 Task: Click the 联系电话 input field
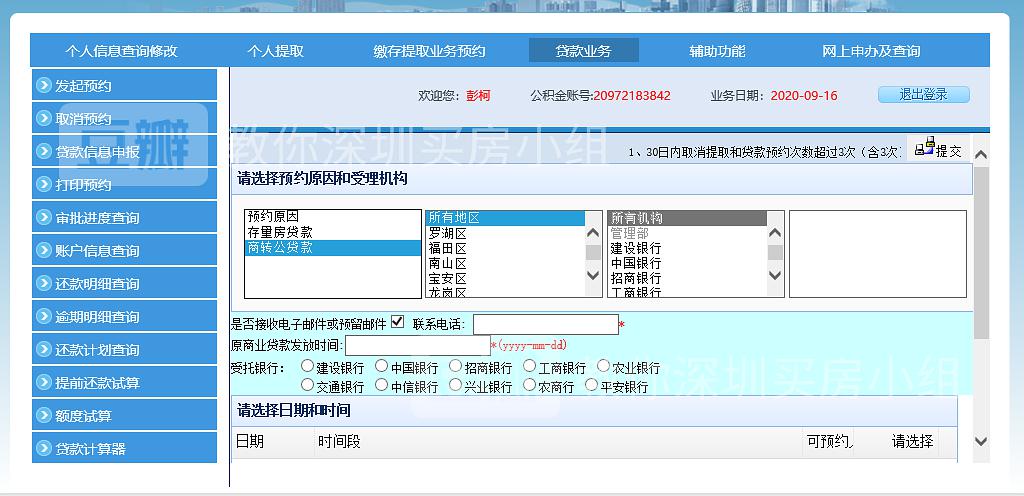(x=545, y=325)
